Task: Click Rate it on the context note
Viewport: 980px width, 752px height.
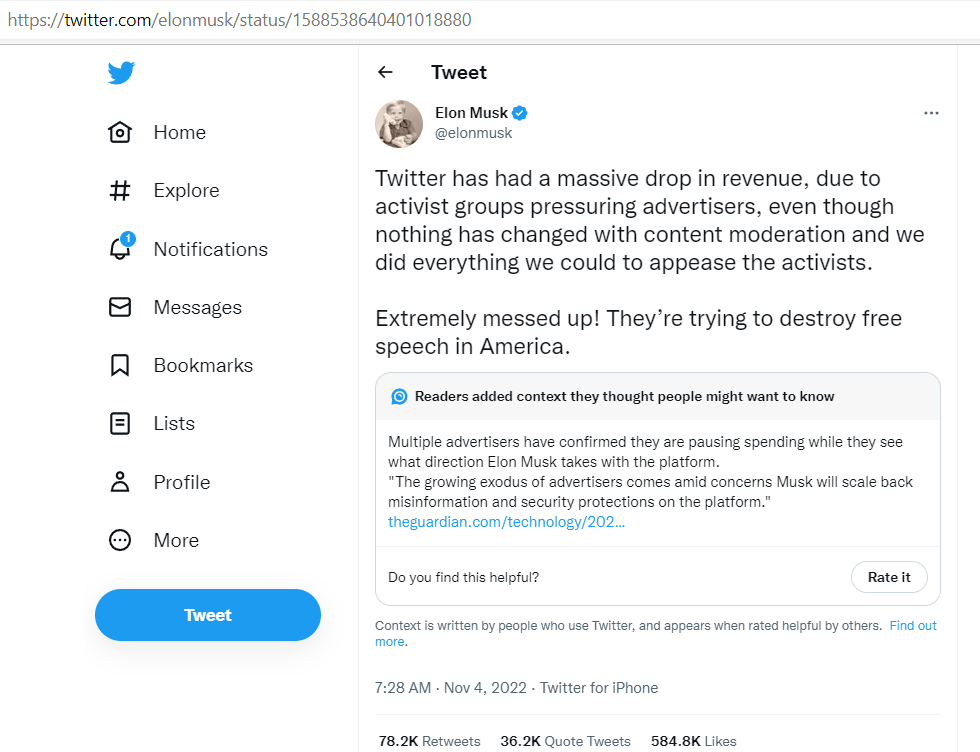Action: (889, 577)
